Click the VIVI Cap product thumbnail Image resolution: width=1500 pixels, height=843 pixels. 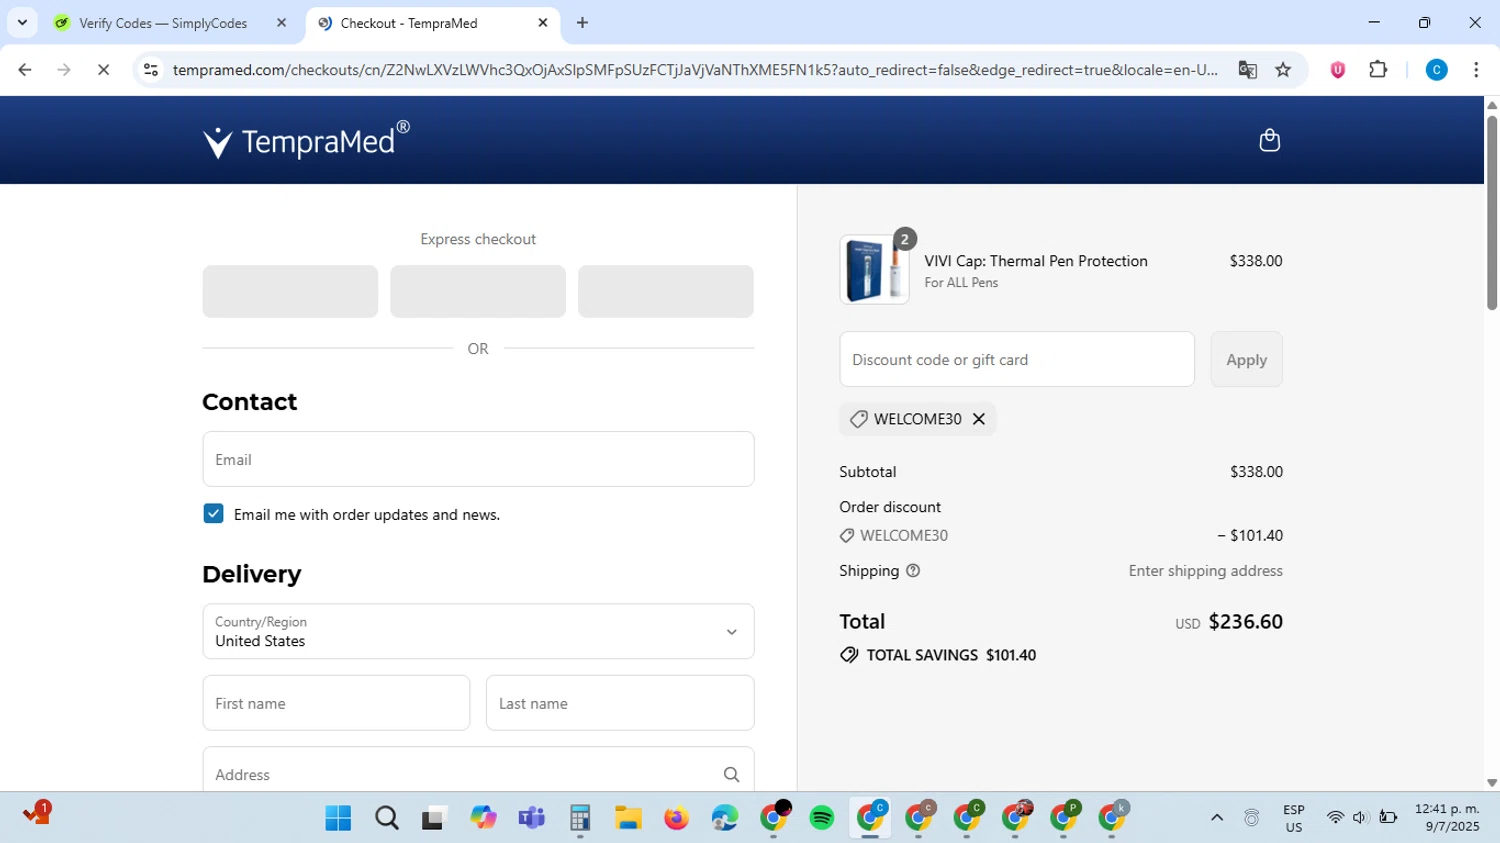(874, 269)
